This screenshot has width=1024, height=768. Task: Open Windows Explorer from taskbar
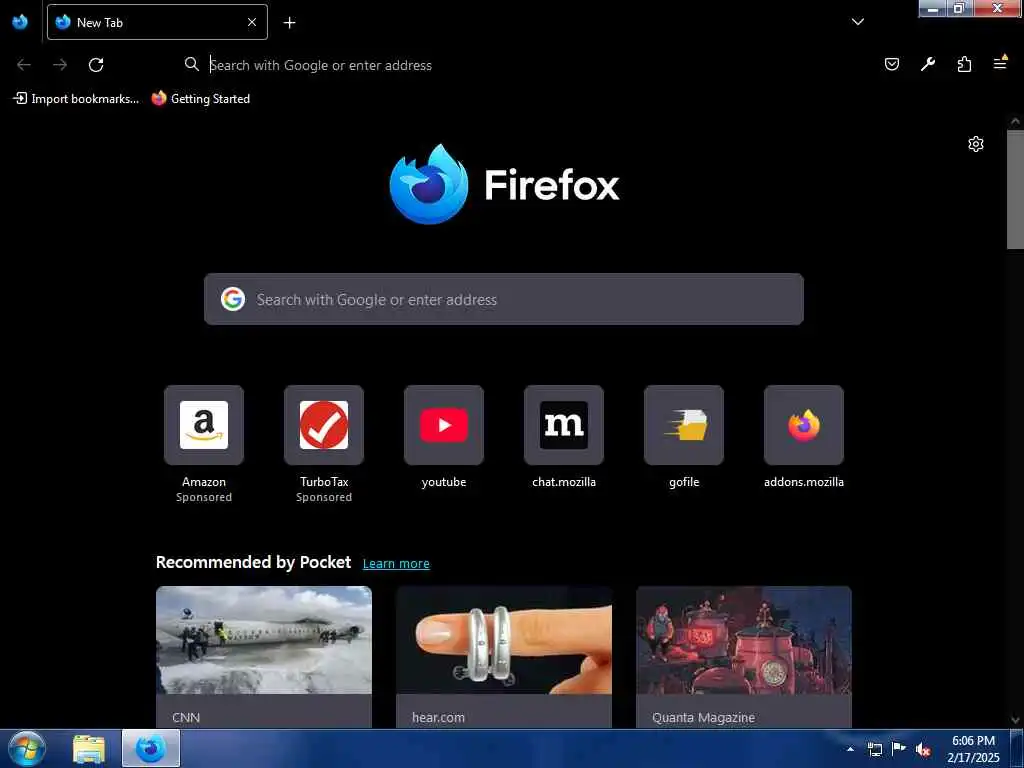[89, 749]
